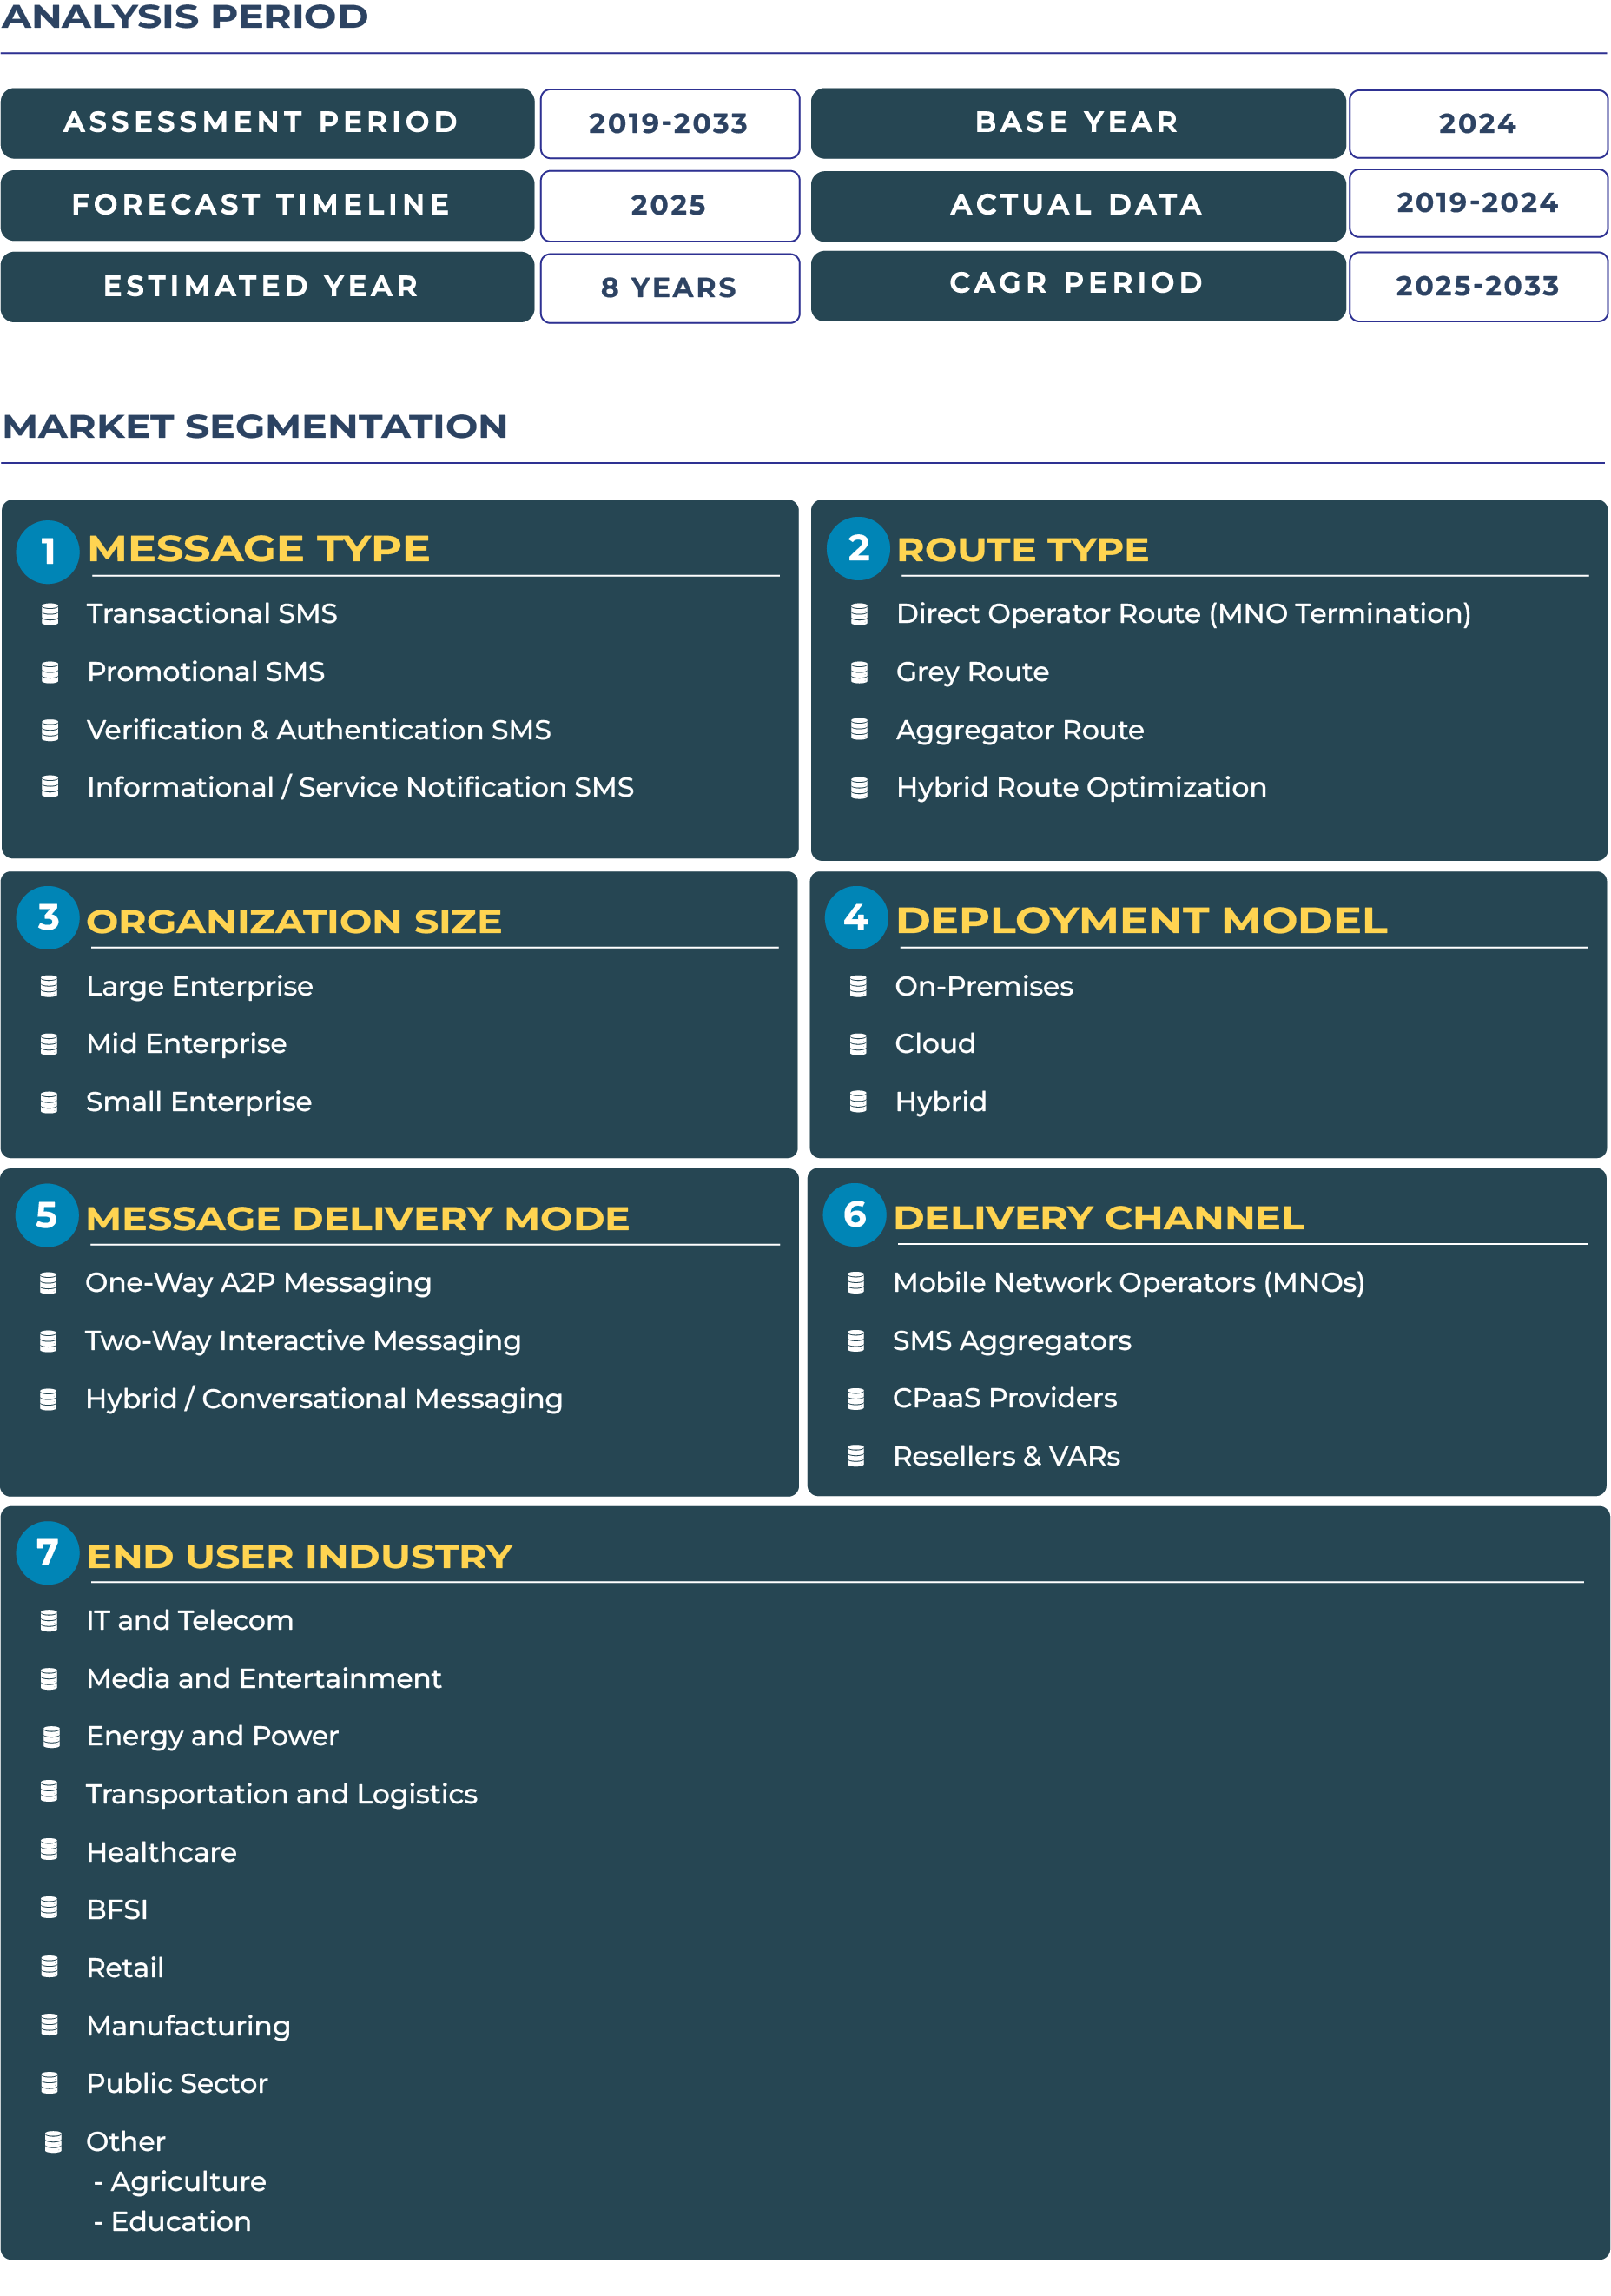Viewport: 1611px width, 2296px height.
Task: Click bullet icon beside Transactional SMS
Action: click(x=49, y=614)
